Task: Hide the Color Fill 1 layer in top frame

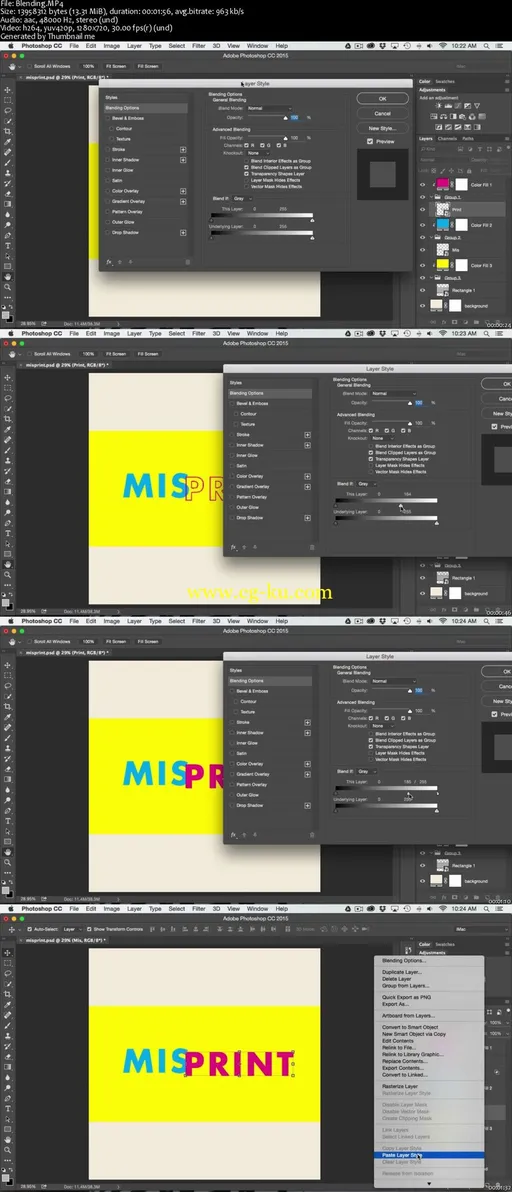Action: (x=423, y=185)
